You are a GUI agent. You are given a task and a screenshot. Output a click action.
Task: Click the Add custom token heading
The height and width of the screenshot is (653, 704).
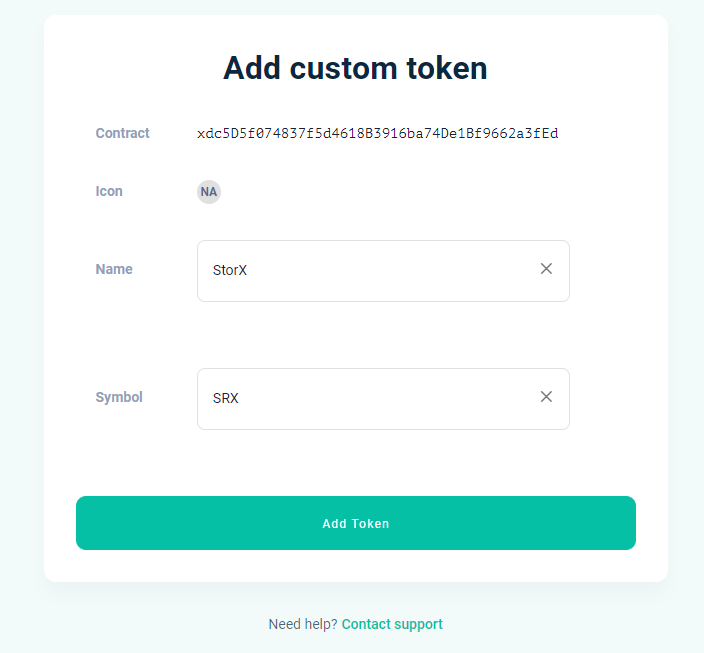point(355,68)
